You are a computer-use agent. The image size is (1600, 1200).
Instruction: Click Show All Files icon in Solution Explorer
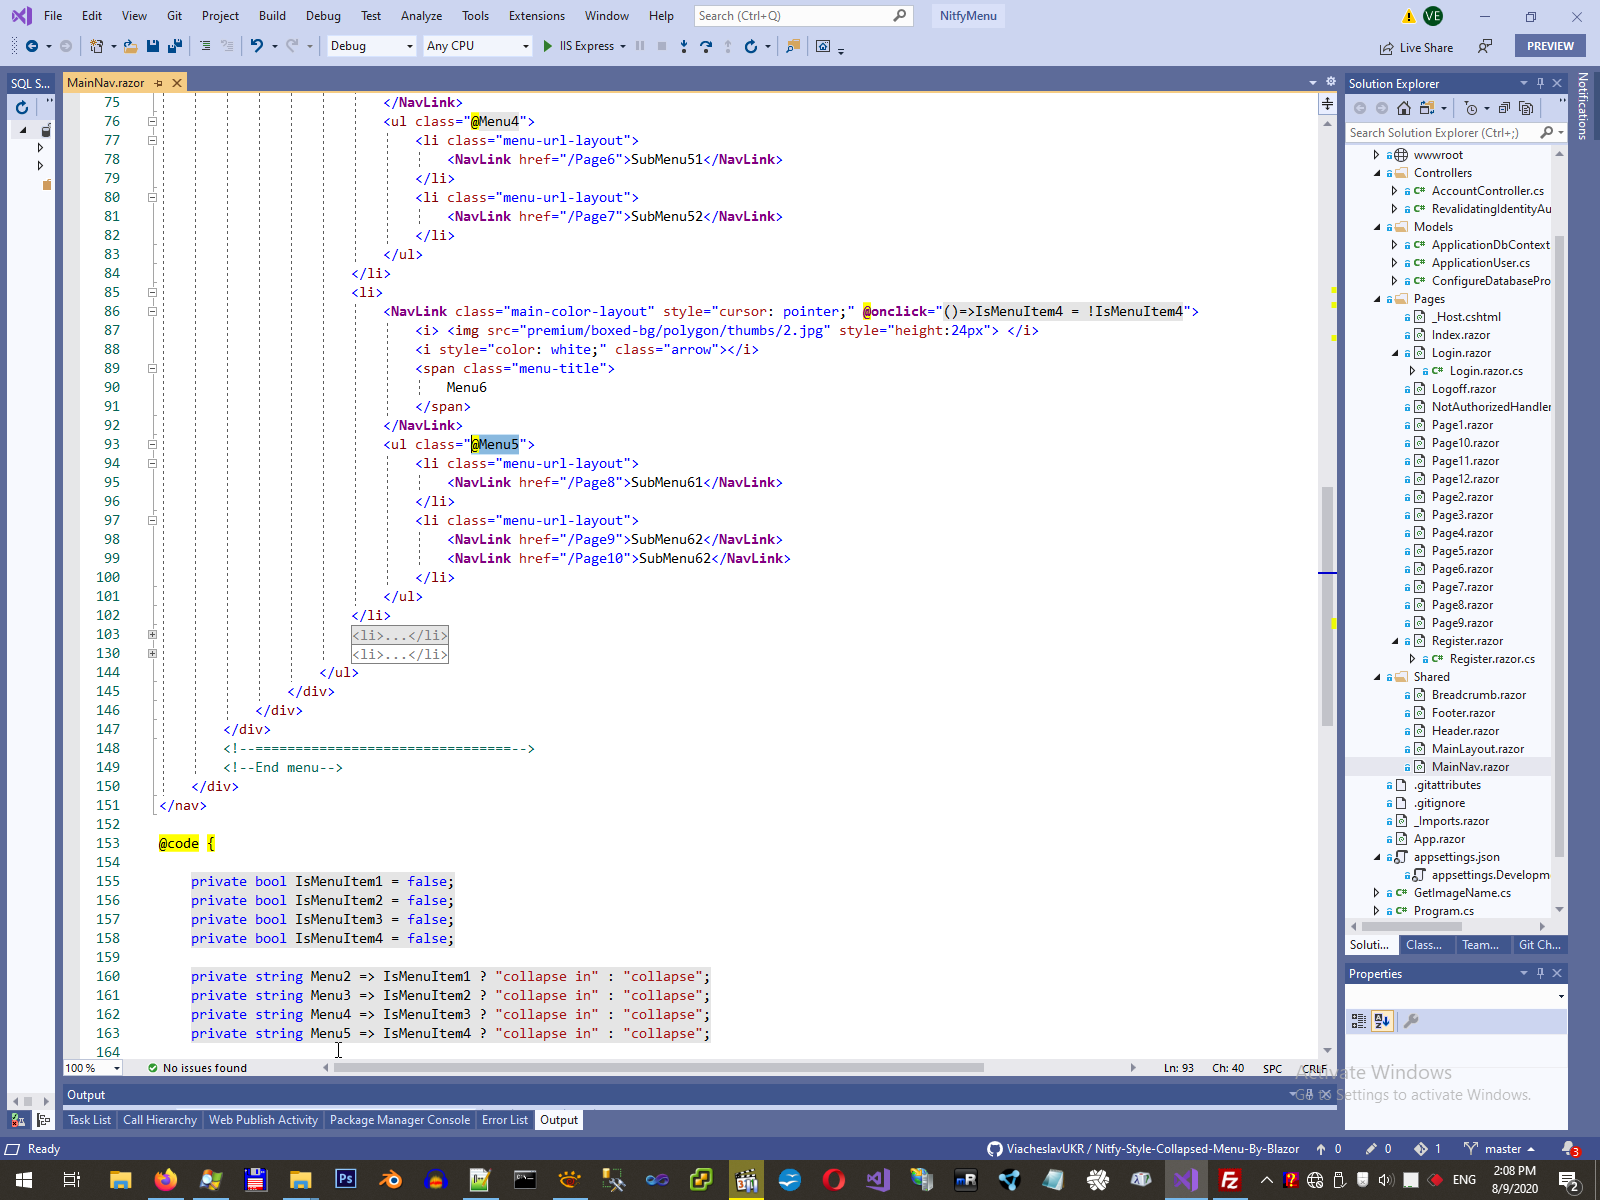pos(1526,108)
